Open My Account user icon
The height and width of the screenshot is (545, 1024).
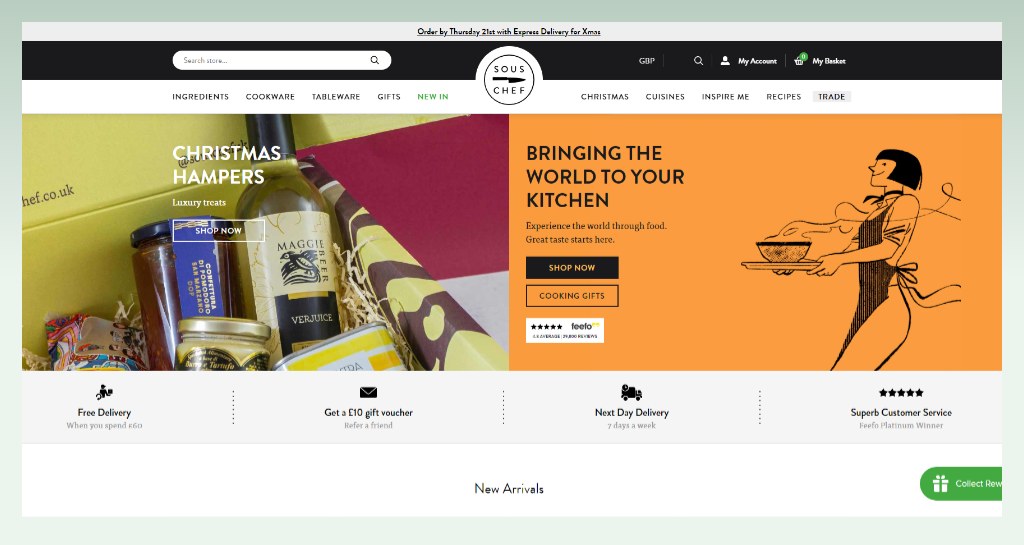725,61
